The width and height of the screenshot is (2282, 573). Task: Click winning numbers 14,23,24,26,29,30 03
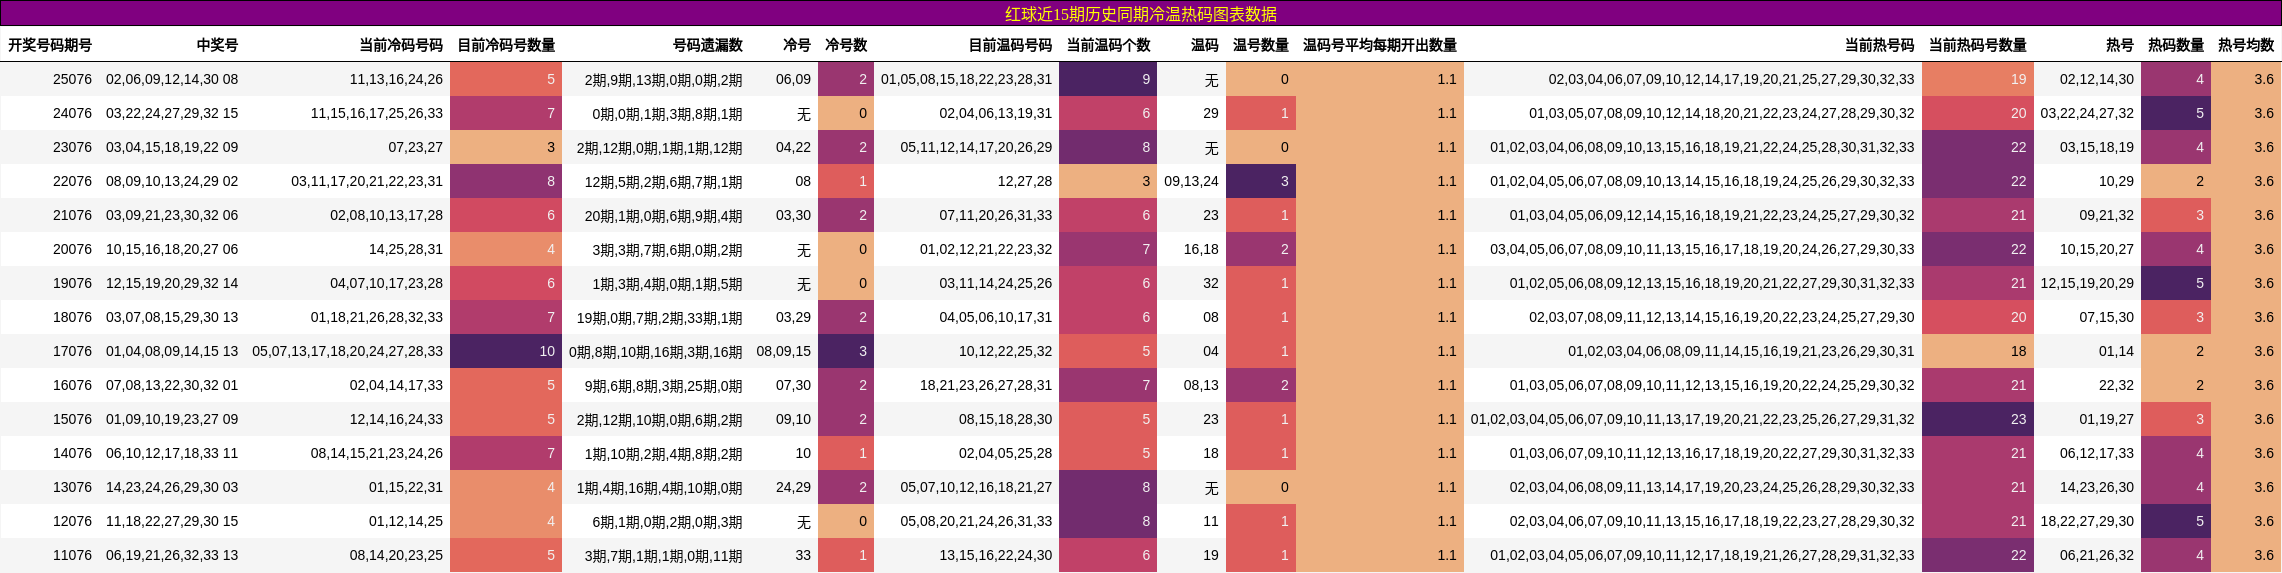pyautogui.click(x=172, y=487)
